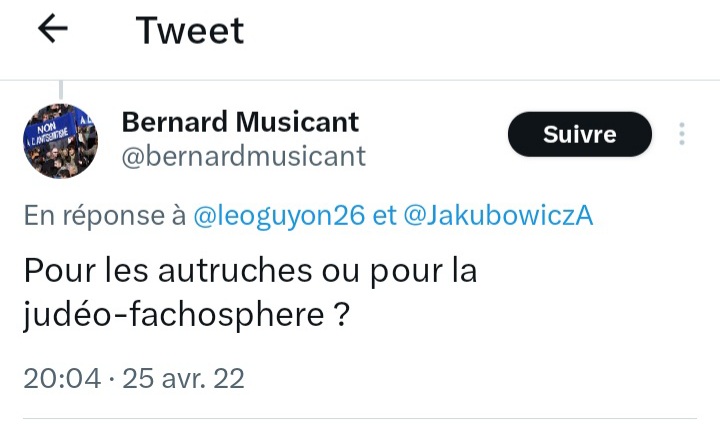This screenshot has width=720, height=430.
Task: Open the three-dot more options menu
Action: pyautogui.click(x=682, y=134)
